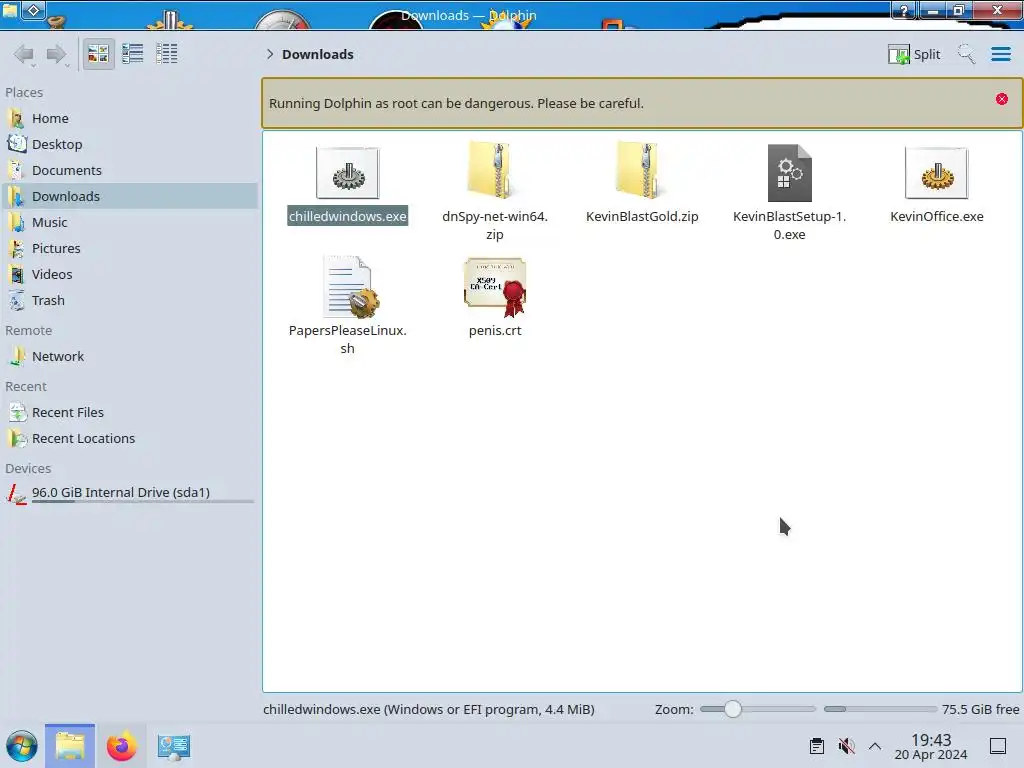This screenshot has width=1024, height=768.
Task: Click the title bar help button
Action: coord(905,10)
